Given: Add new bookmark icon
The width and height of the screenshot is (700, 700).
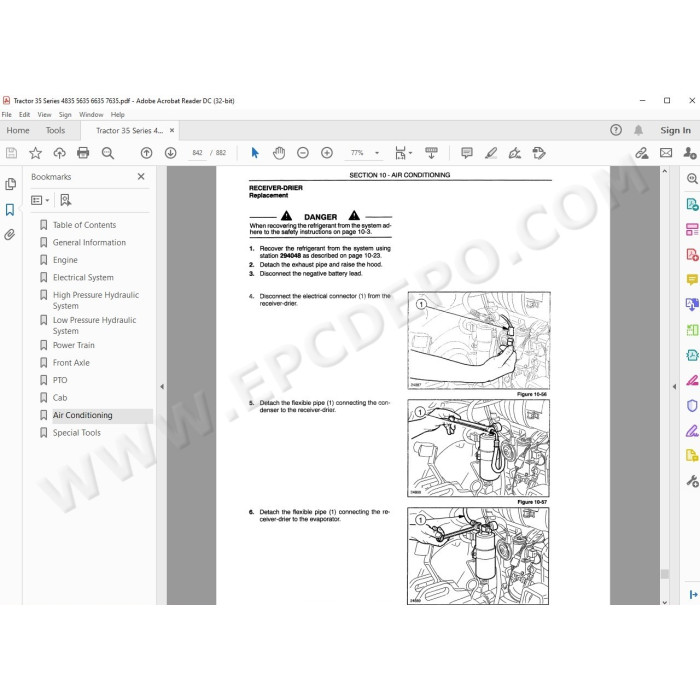Looking at the screenshot, I should tap(66, 200).
